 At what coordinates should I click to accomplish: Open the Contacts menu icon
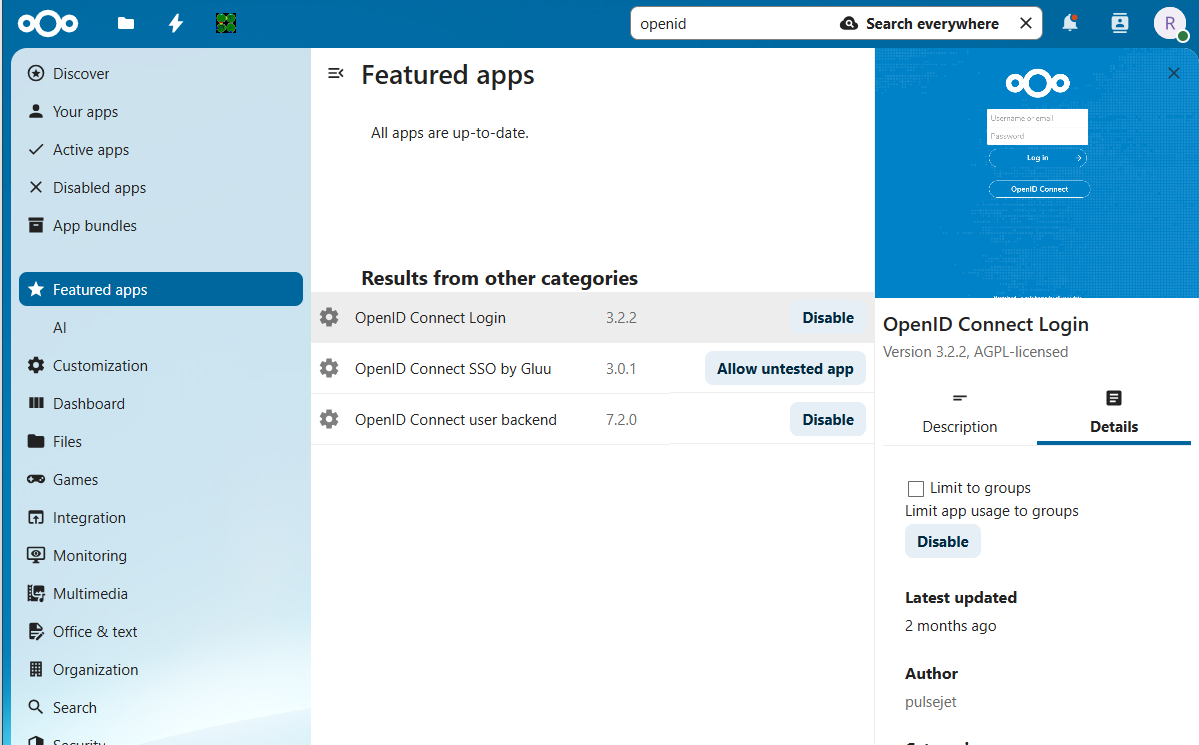(x=1120, y=23)
